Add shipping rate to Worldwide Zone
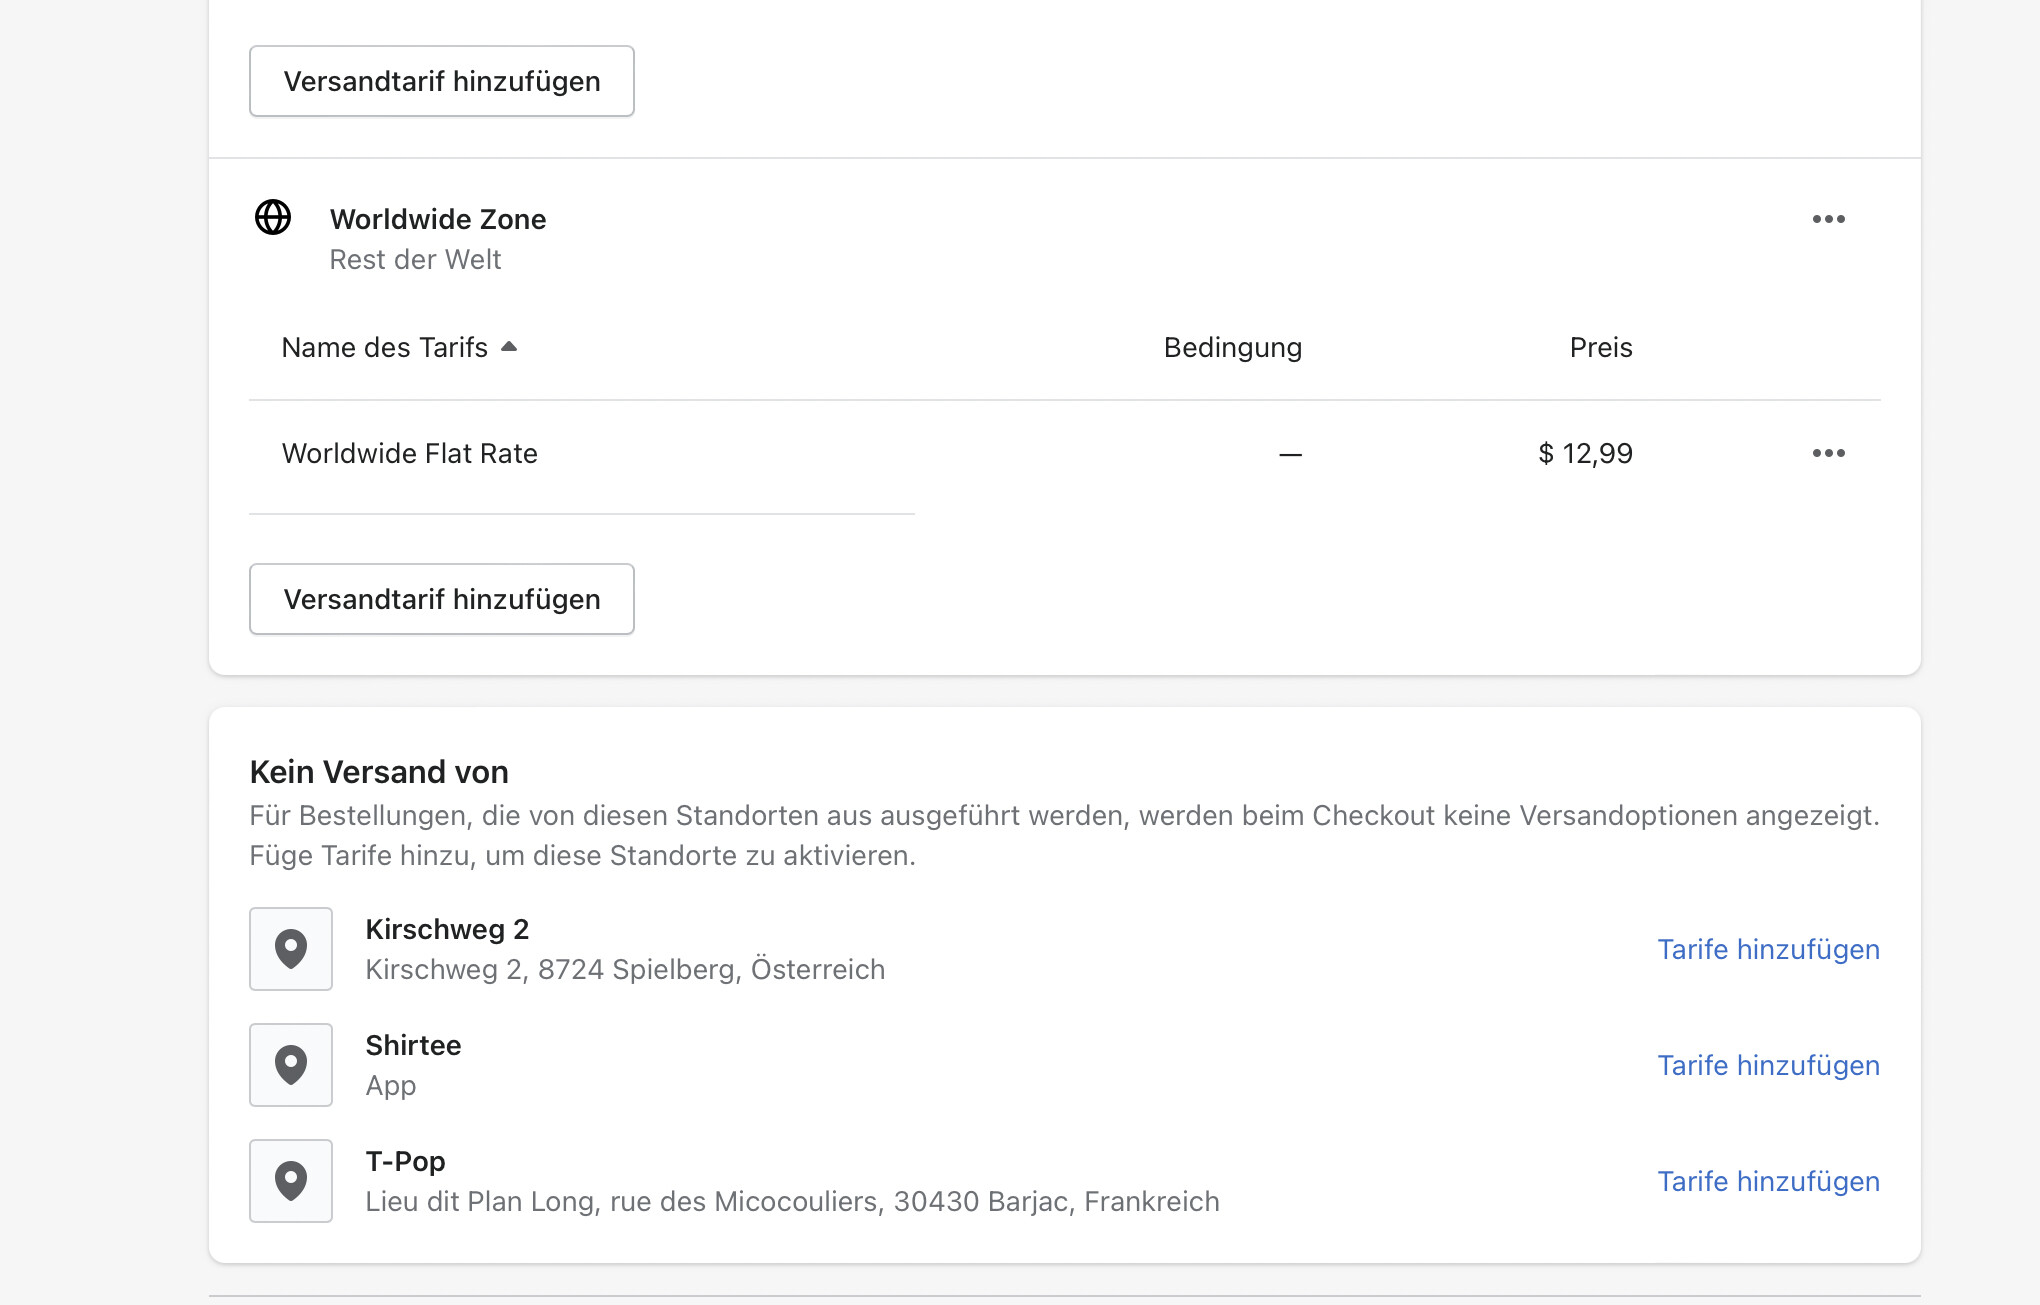Viewport: 2040px width, 1305px height. point(441,599)
